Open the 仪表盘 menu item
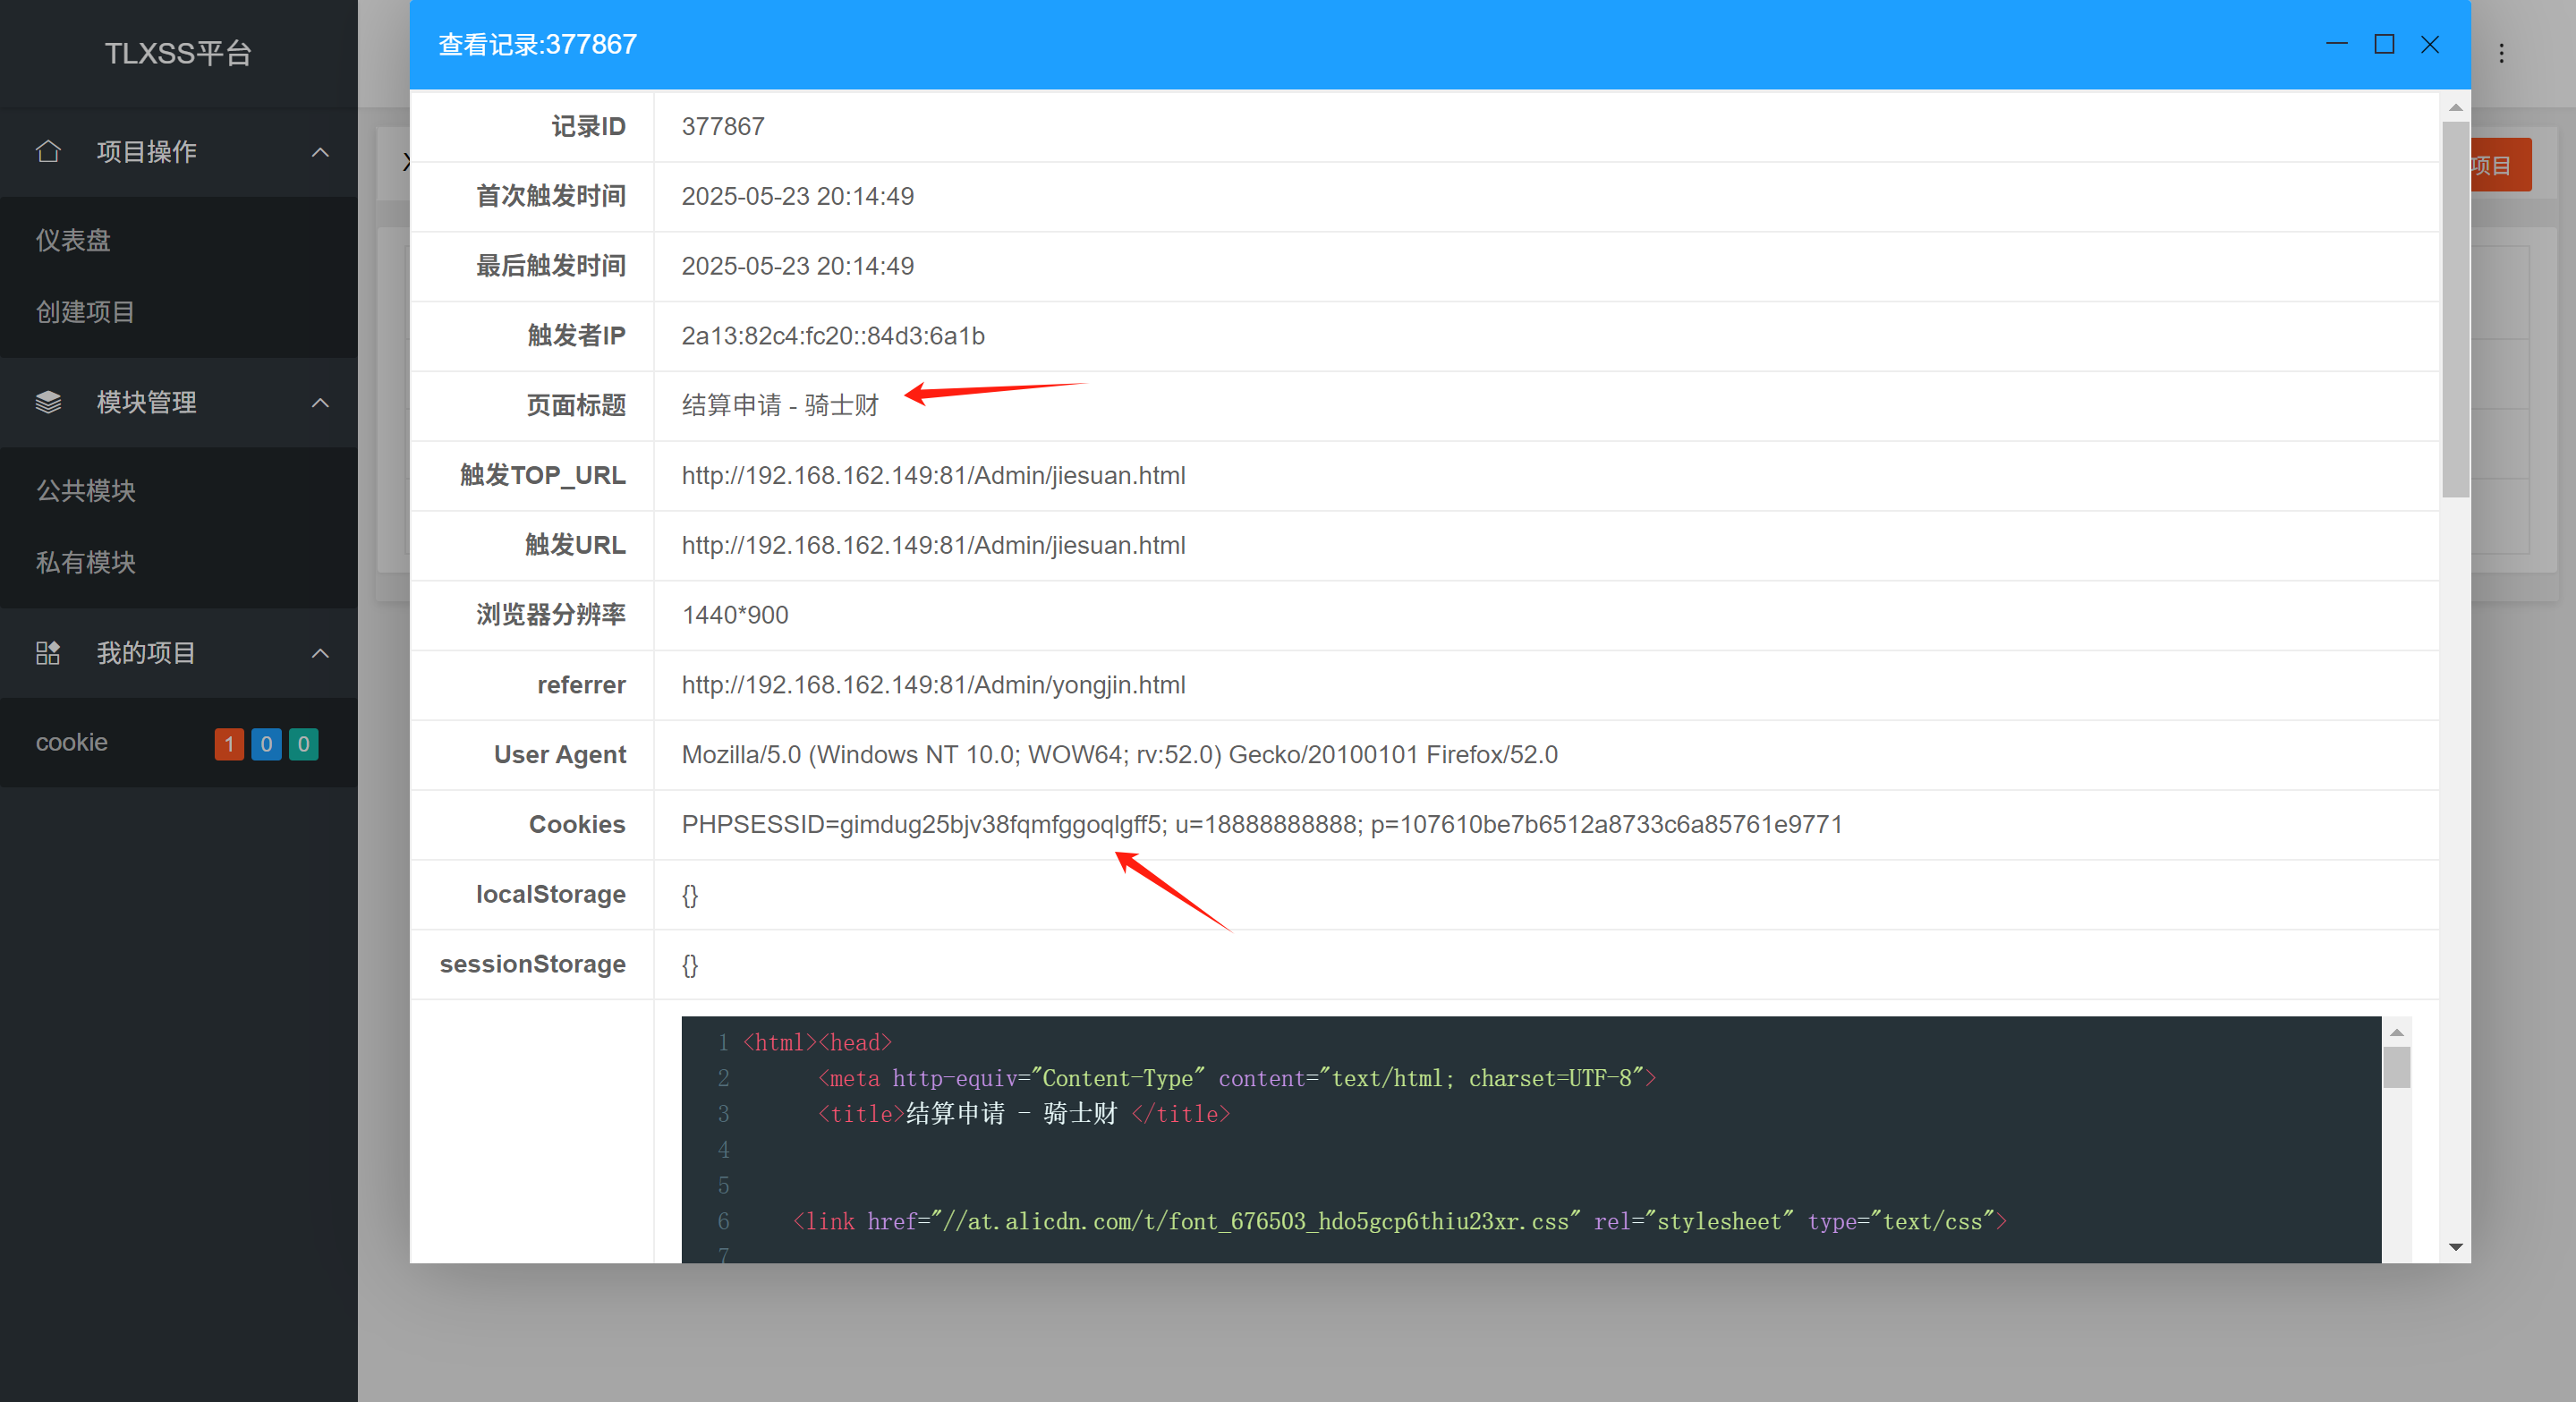 (73, 240)
